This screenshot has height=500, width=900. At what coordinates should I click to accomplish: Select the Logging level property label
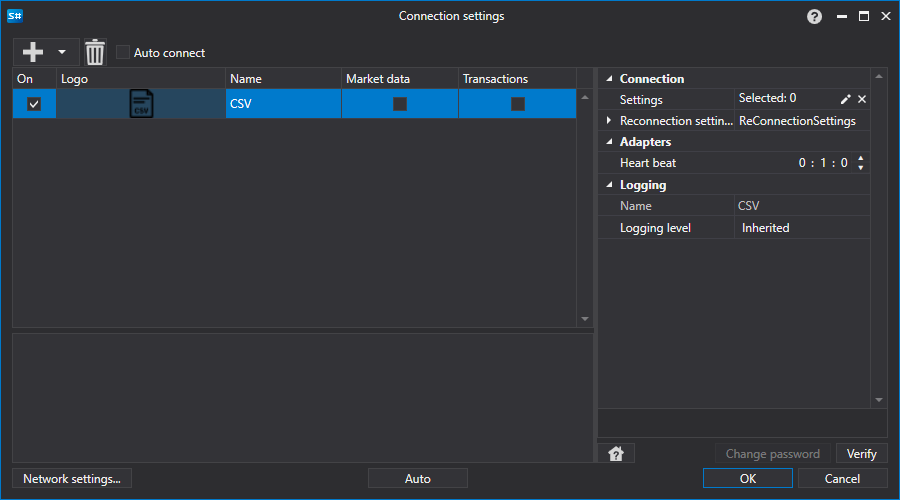655,228
